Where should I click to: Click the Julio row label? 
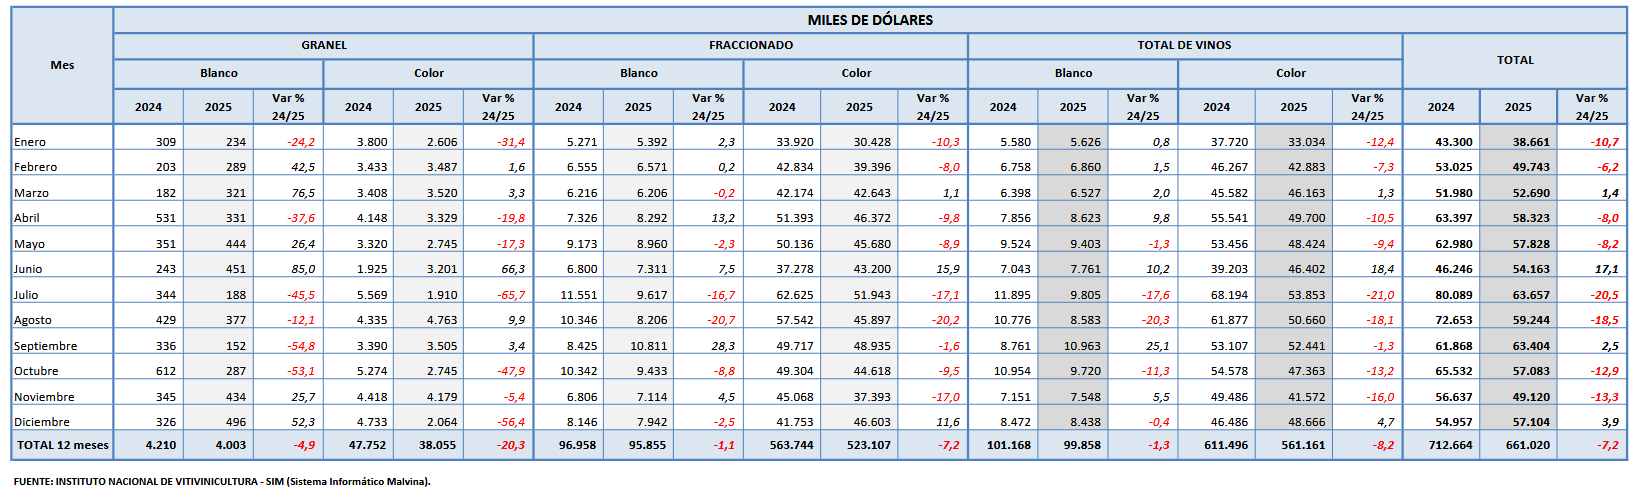[26, 295]
